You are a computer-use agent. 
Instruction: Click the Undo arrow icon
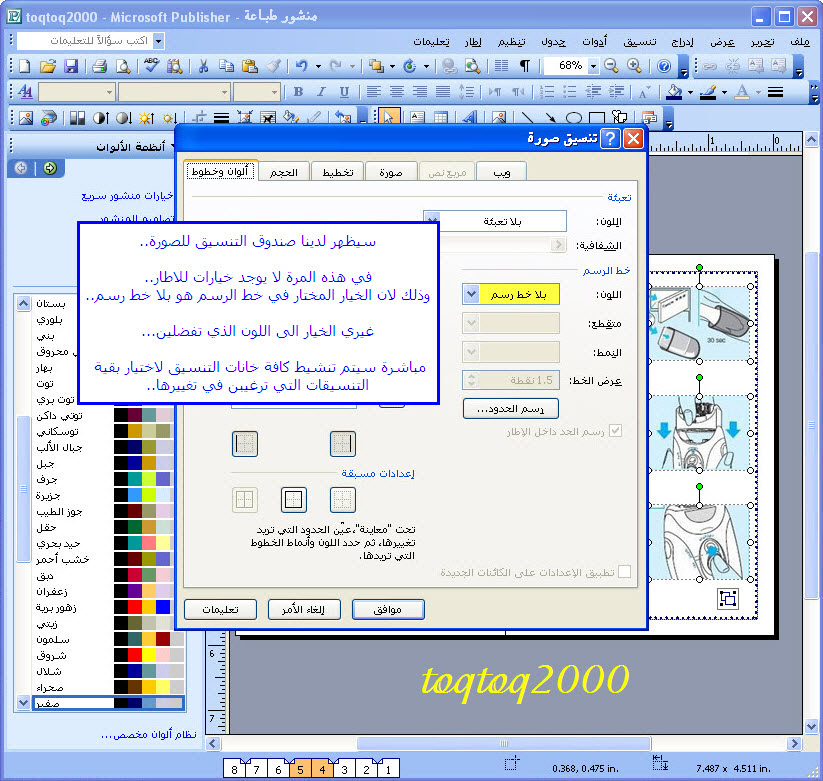click(301, 66)
